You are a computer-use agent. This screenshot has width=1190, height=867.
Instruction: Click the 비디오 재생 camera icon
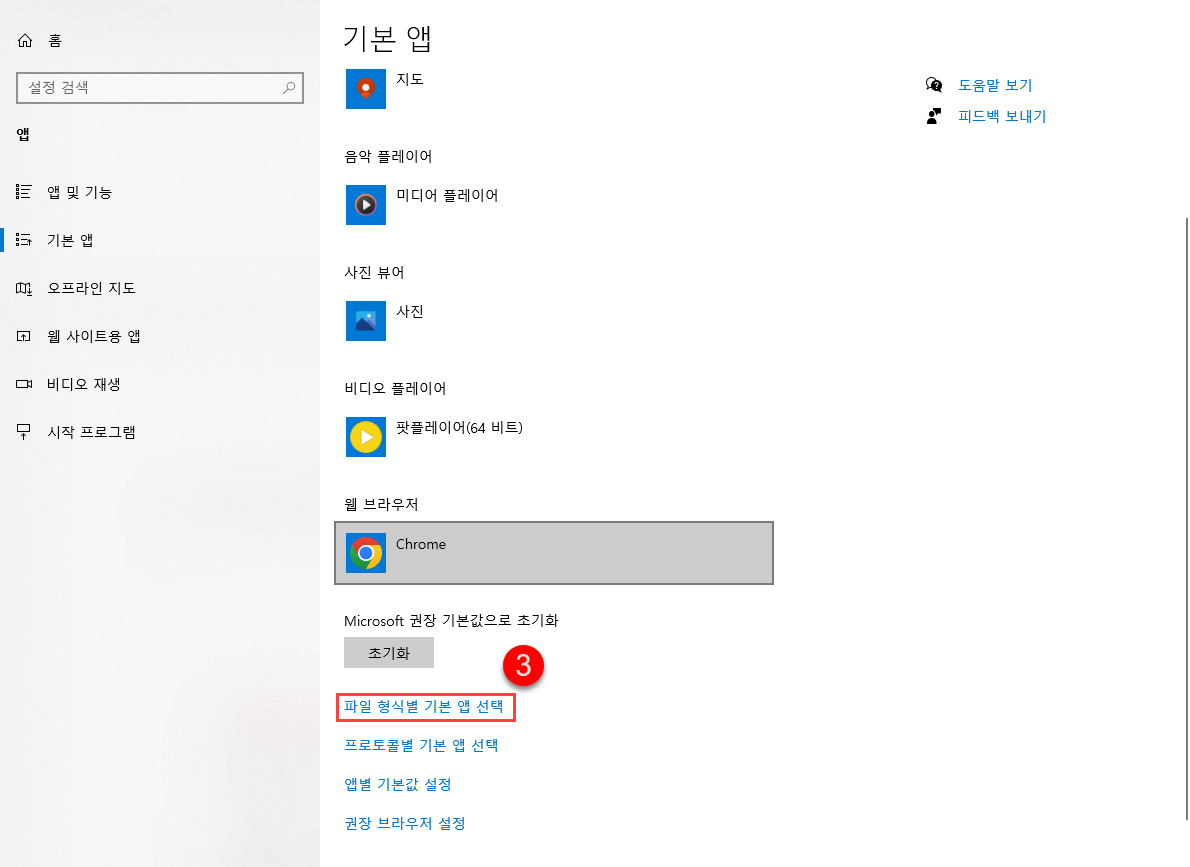click(24, 384)
